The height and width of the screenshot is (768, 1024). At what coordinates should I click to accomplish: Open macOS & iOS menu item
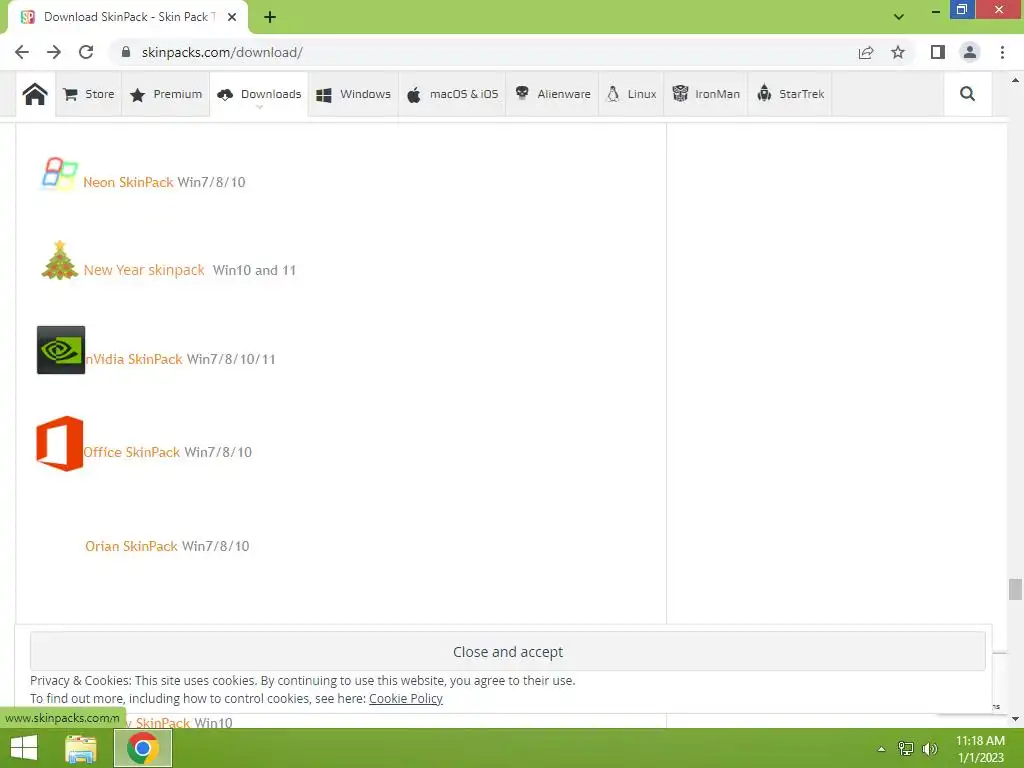pyautogui.click(x=452, y=94)
